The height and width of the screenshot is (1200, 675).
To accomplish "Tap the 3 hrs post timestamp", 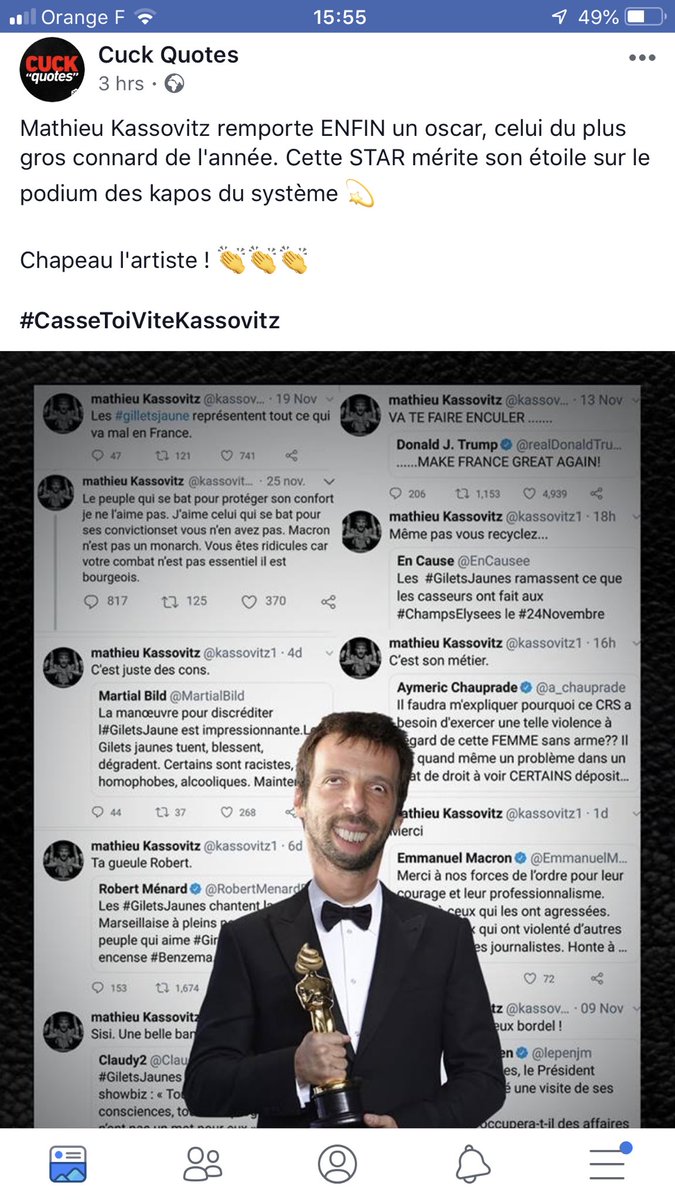I will (121, 84).
